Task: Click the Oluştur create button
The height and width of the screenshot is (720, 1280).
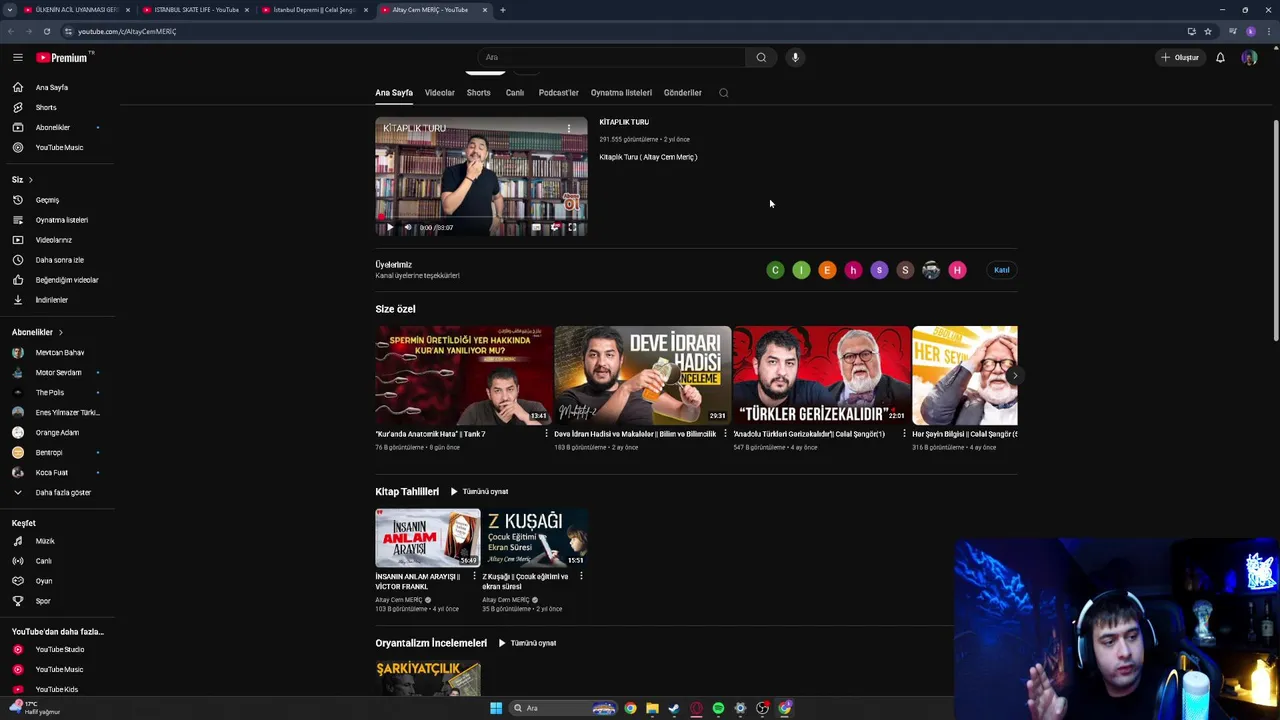Action: click(x=1179, y=57)
